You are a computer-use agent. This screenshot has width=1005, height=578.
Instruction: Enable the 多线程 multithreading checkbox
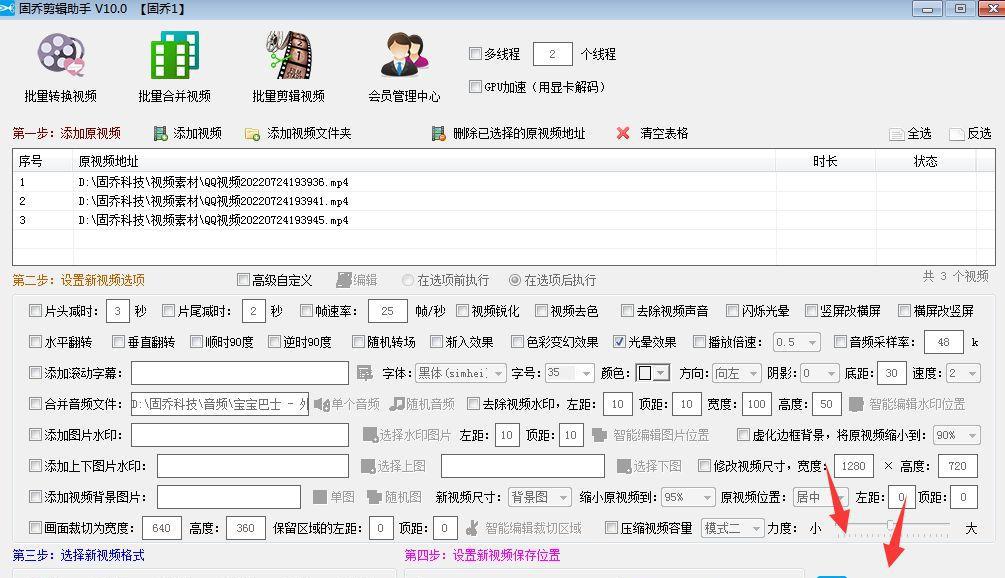(x=476, y=54)
